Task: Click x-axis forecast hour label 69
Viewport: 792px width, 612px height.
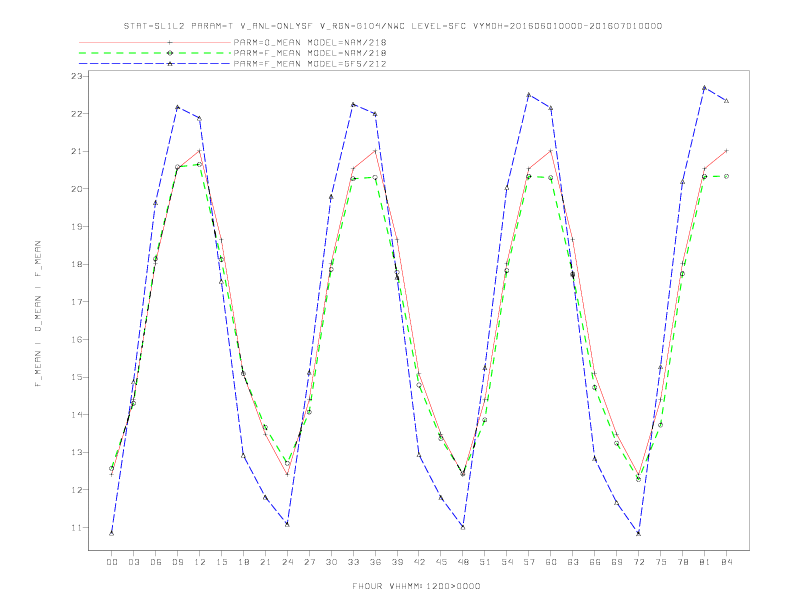Action: coord(617,562)
